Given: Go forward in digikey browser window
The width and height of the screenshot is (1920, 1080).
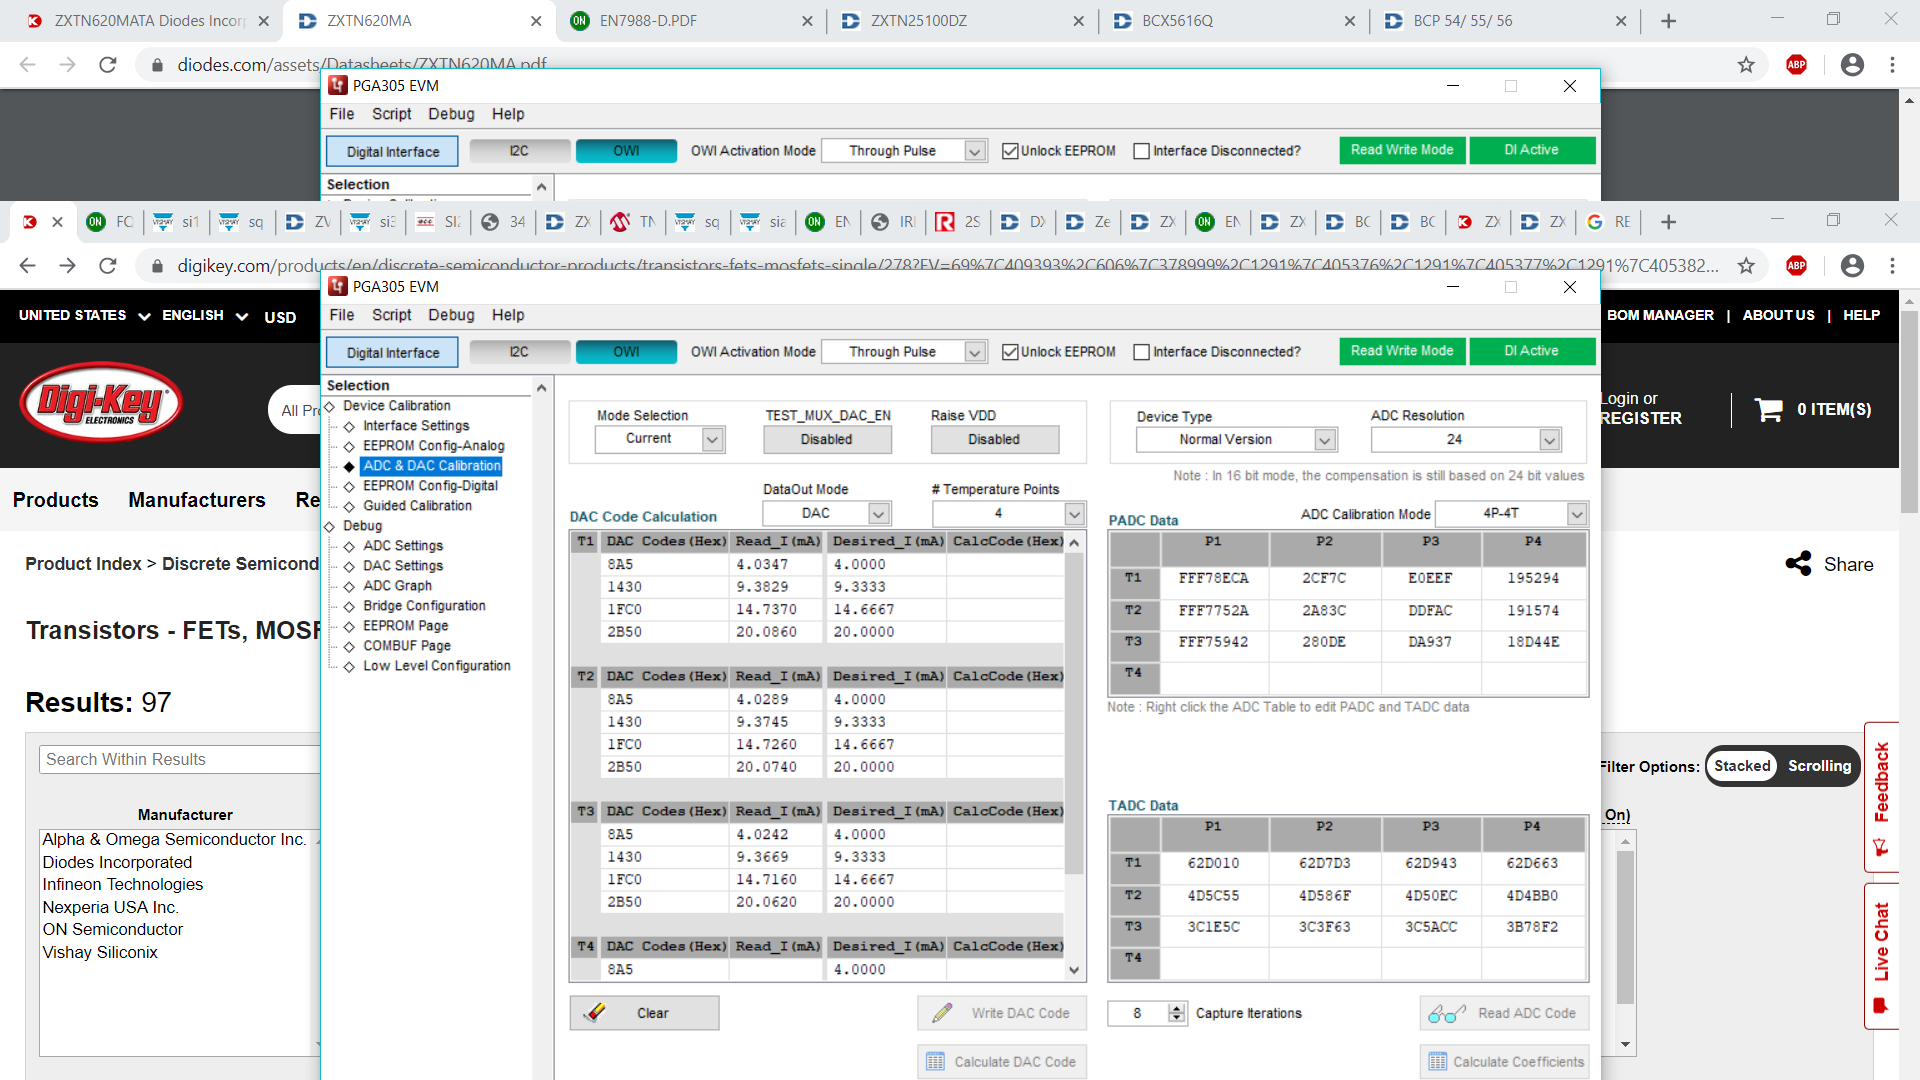Looking at the screenshot, I should 67,265.
